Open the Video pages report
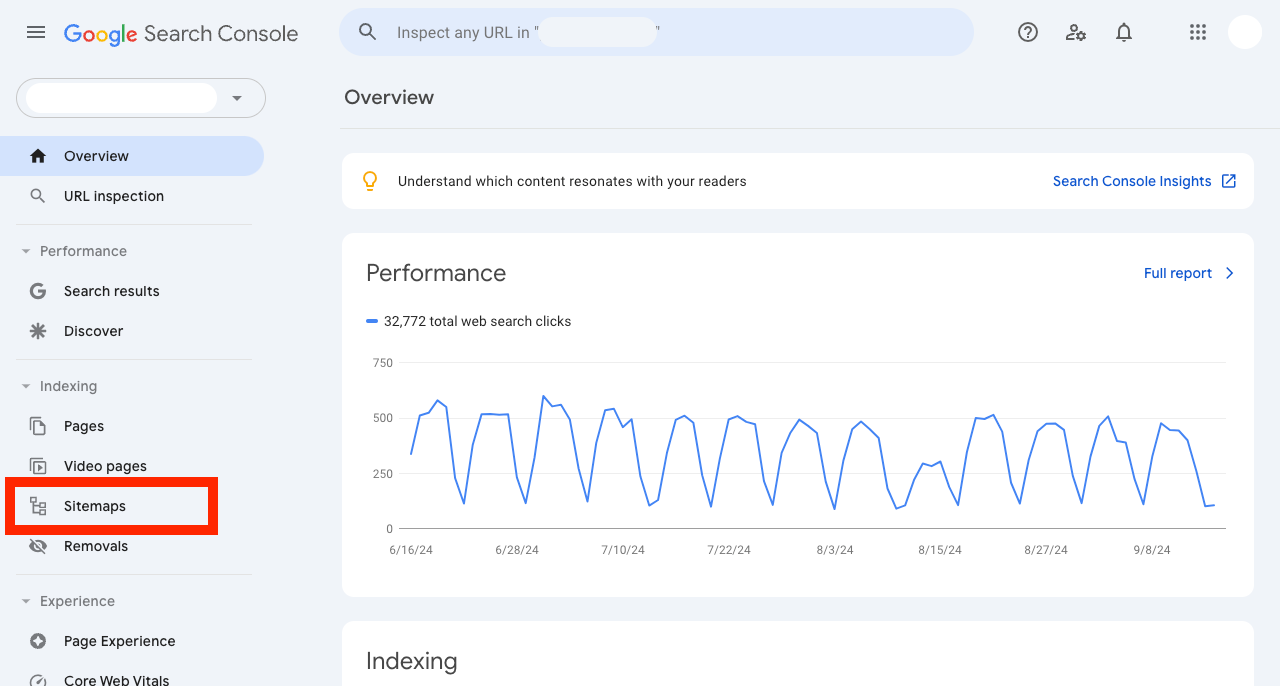Viewport: 1280px width, 686px height. click(x=132, y=466)
